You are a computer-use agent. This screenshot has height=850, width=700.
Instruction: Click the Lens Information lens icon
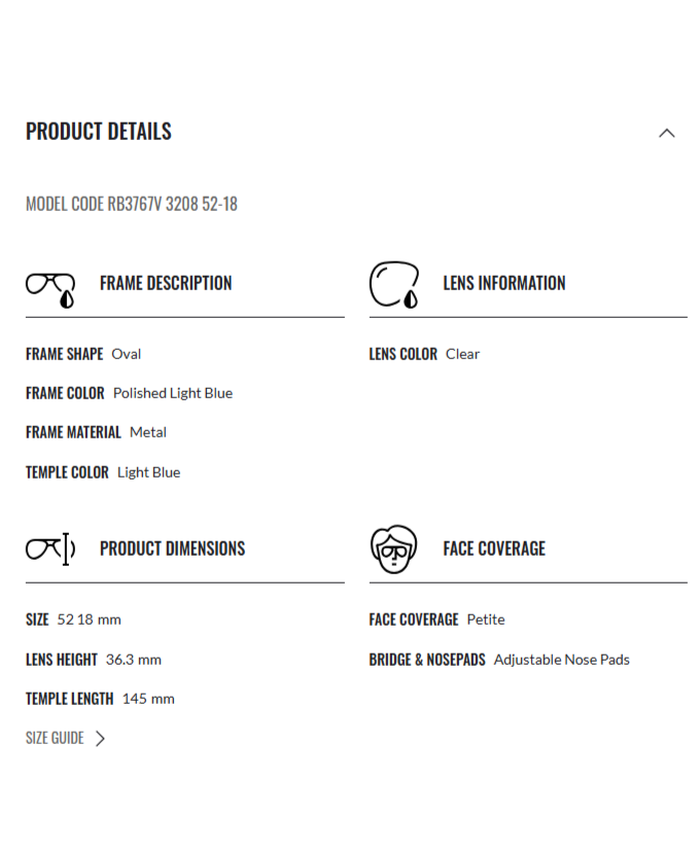point(394,285)
